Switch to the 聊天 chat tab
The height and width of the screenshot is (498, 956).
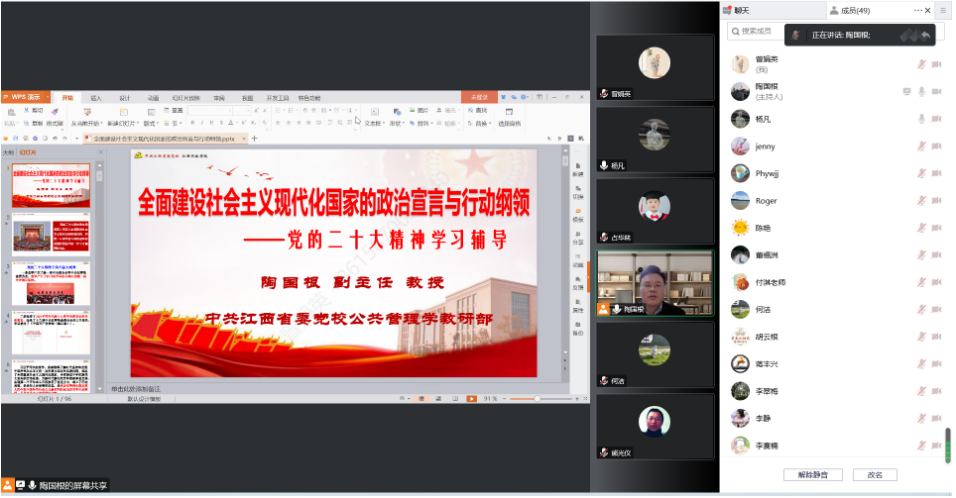point(741,10)
